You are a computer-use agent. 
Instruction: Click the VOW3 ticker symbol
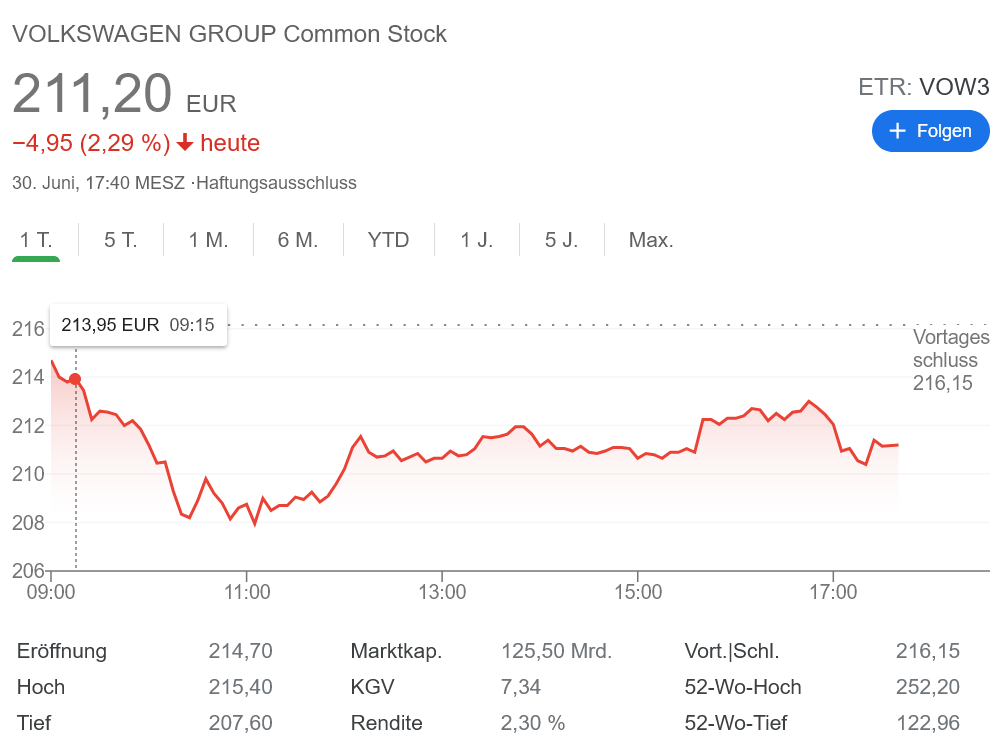click(954, 87)
